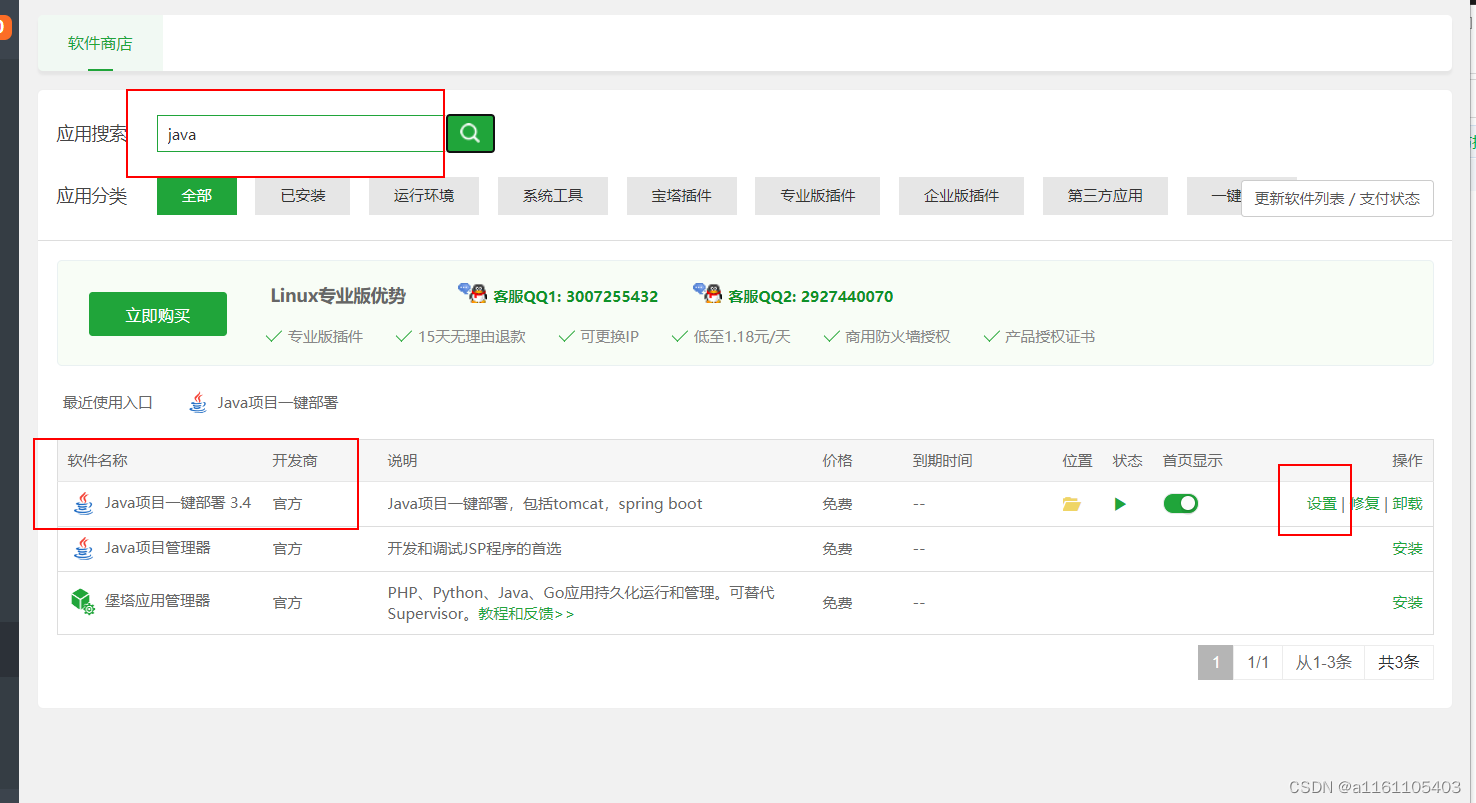Viewport: 1476px width, 803px height.
Task: Click the green cube icon of 堡塔应用管理器
Action: point(83,601)
